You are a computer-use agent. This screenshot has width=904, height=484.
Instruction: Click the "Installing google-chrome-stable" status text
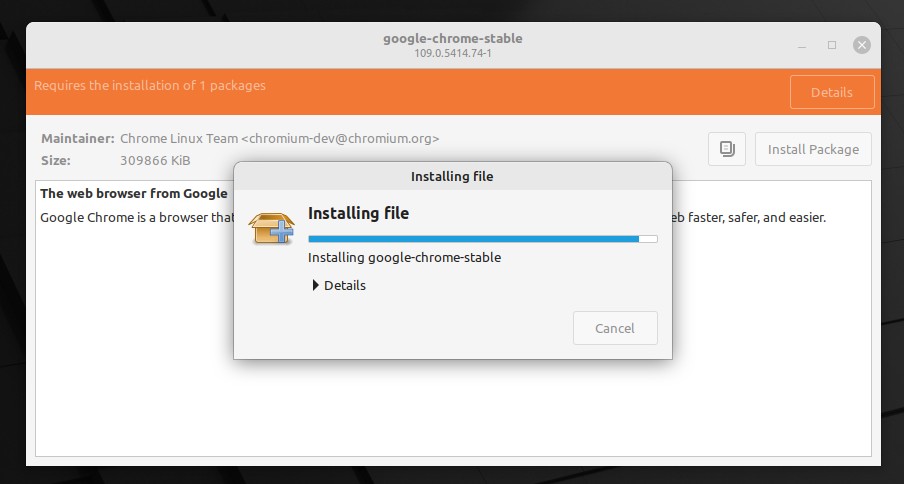[404, 258]
